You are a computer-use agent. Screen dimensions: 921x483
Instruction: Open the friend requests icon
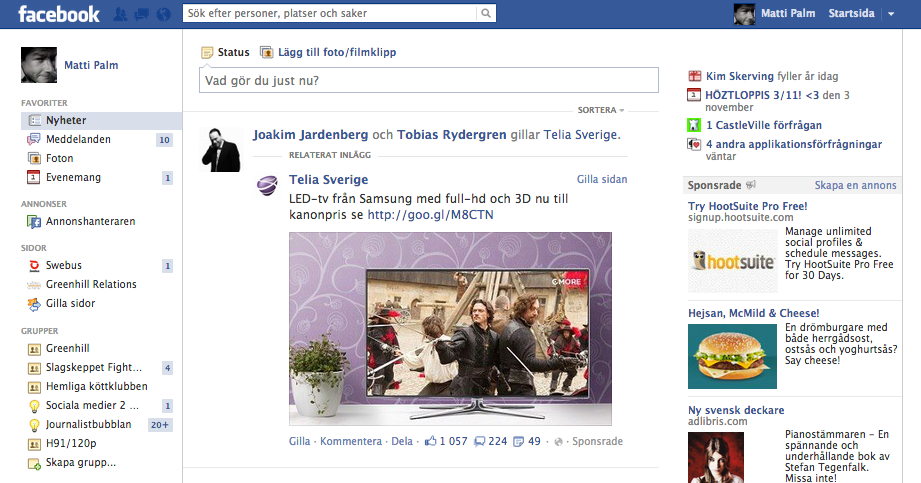[x=120, y=14]
